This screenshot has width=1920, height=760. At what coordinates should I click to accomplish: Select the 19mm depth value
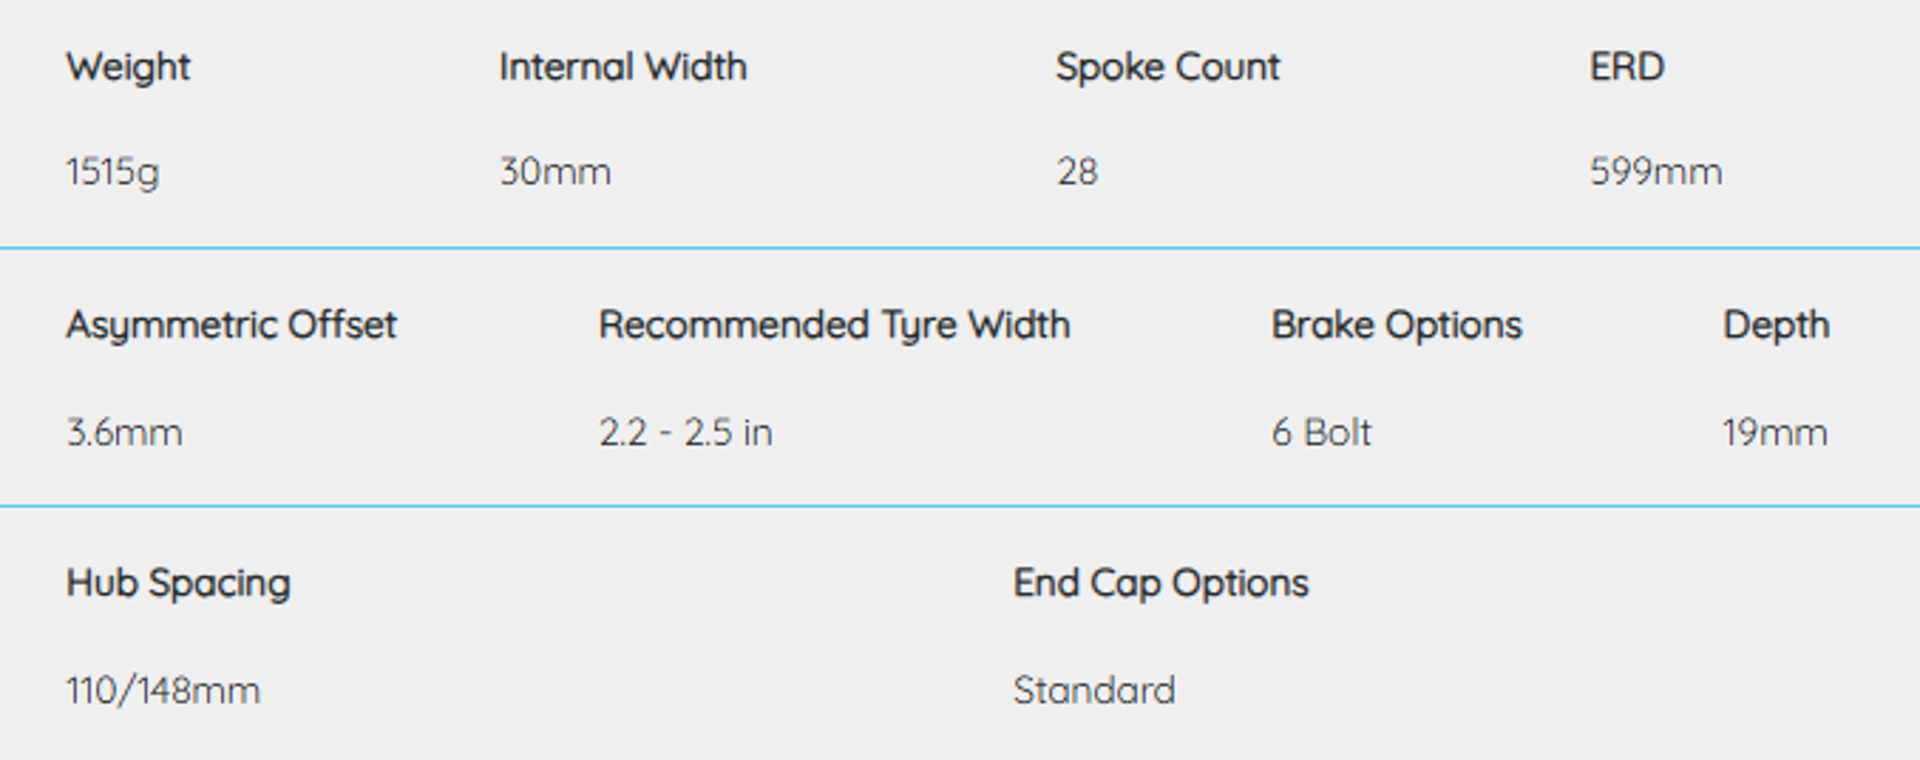(x=1775, y=433)
